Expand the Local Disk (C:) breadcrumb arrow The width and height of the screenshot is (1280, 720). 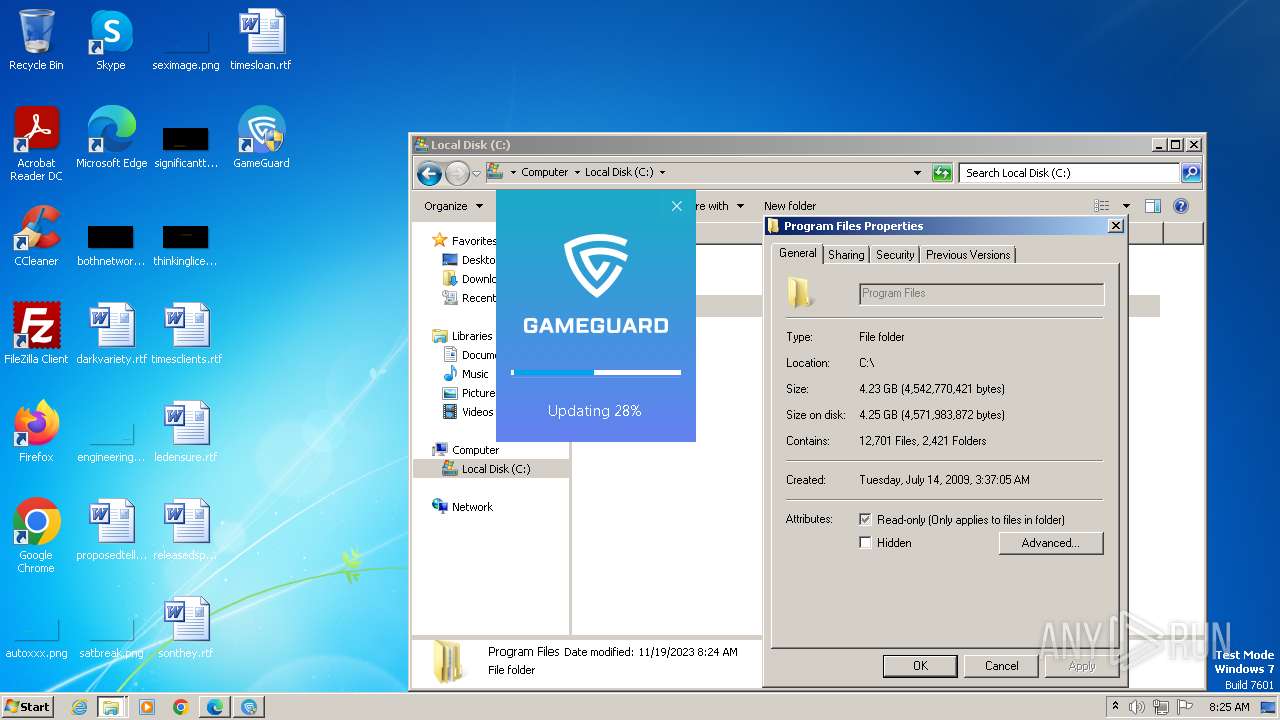(662, 173)
